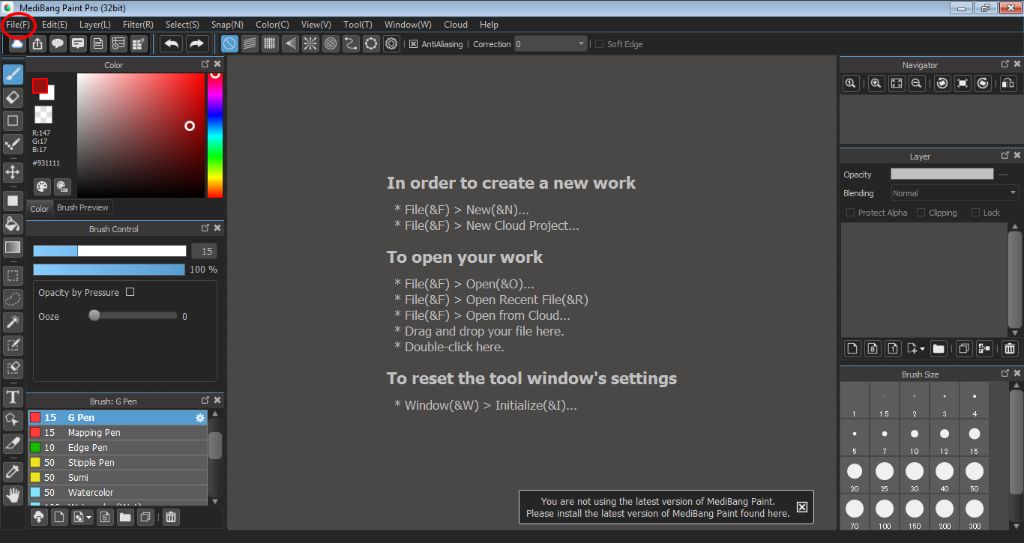Click the Redo arrow in toolbar
The image size is (1024, 543).
click(196, 44)
